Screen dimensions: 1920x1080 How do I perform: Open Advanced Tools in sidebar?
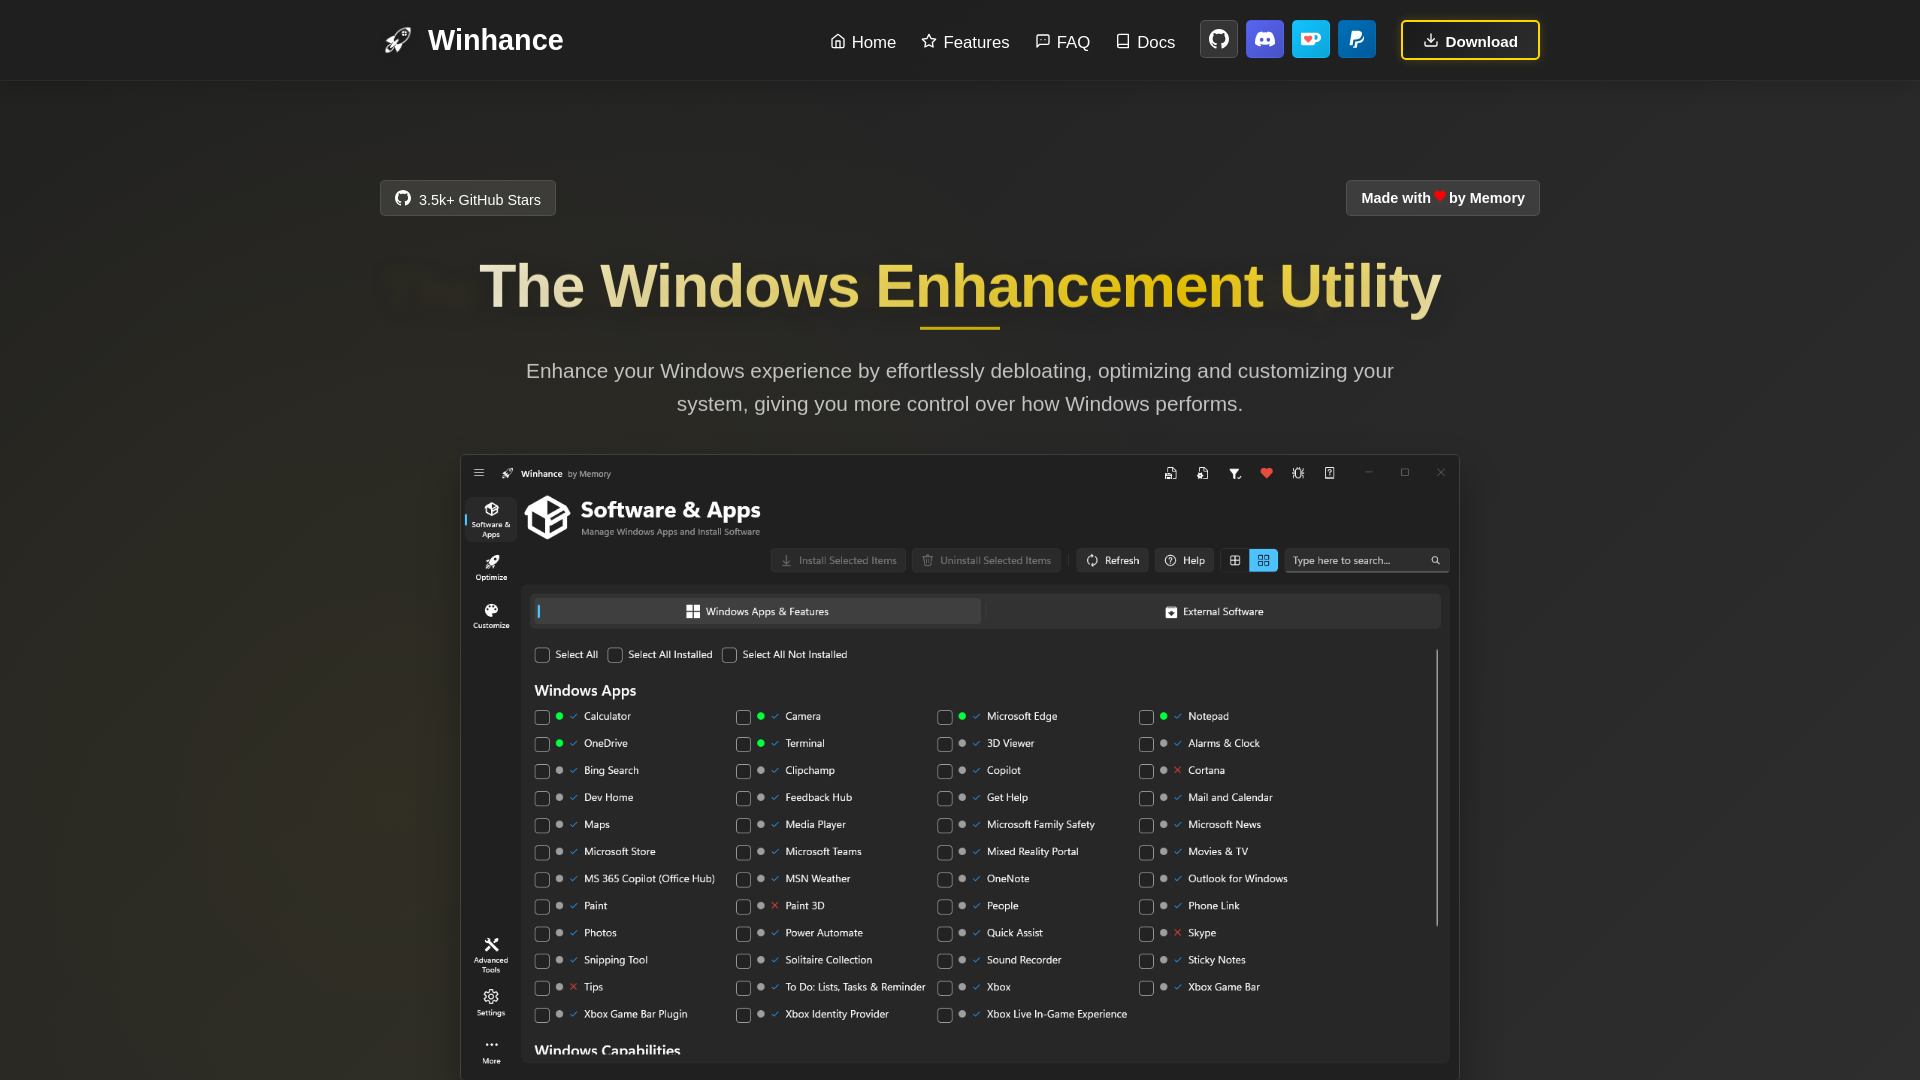[491, 955]
